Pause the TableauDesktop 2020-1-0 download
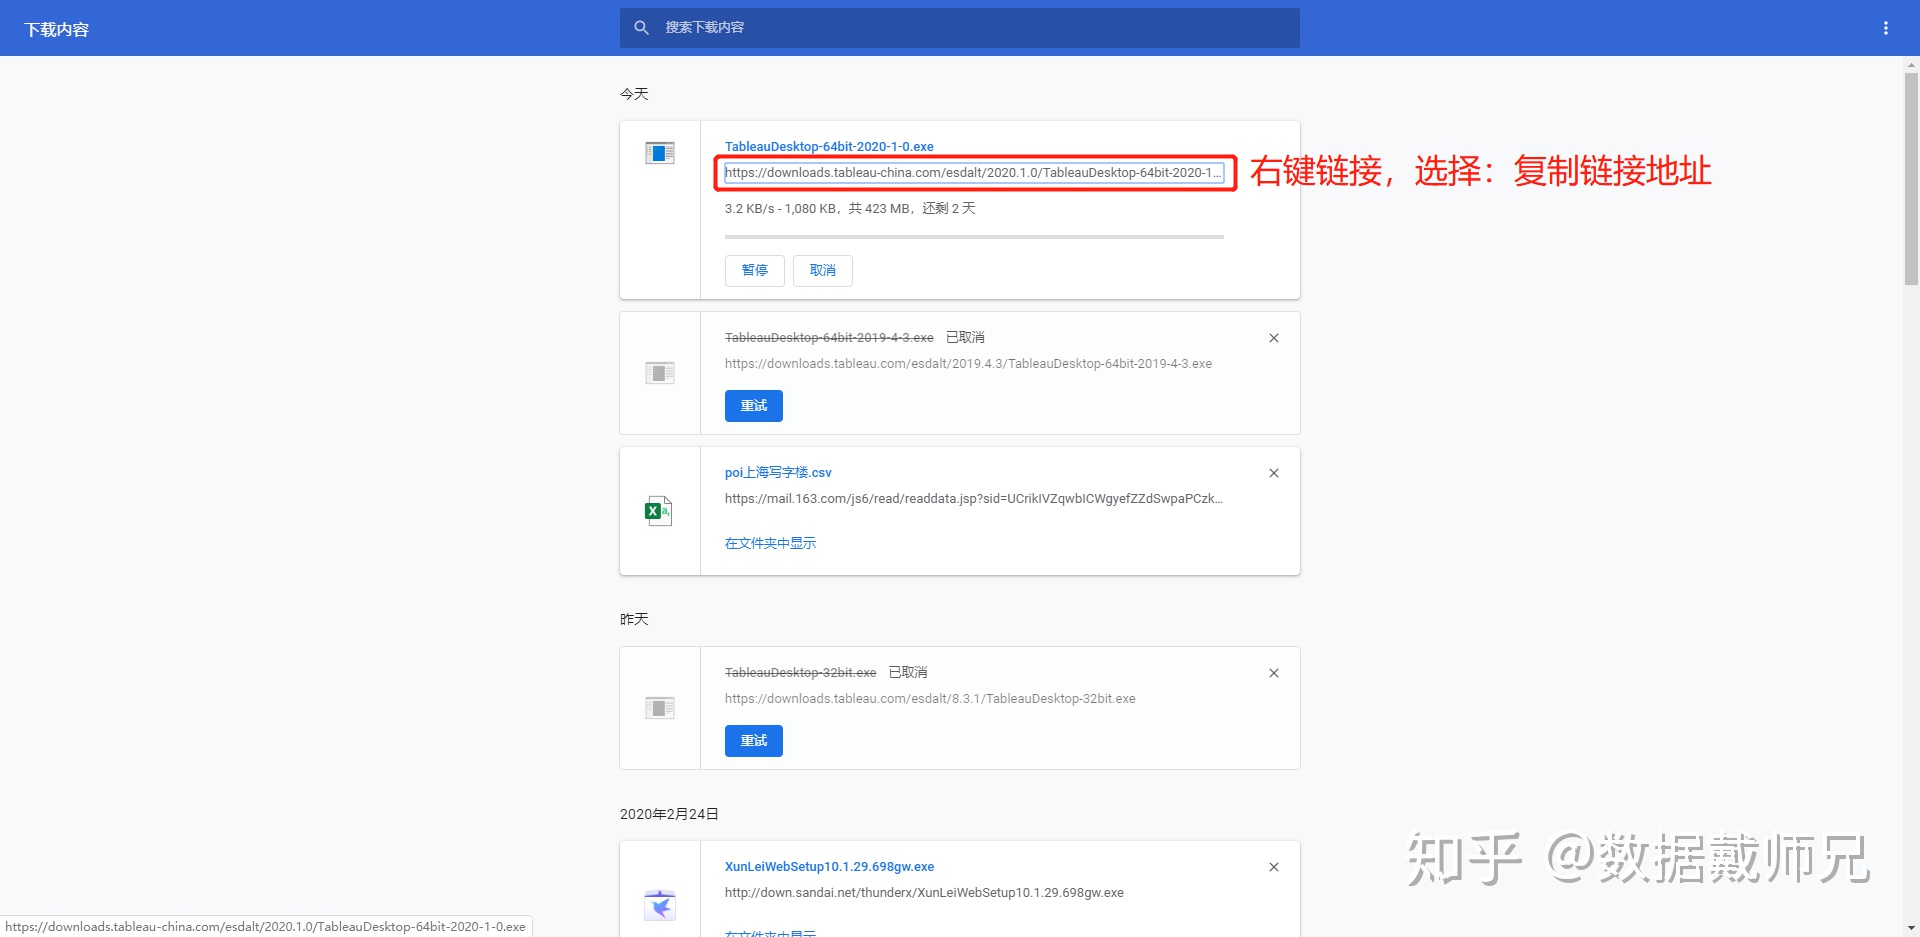1920x937 pixels. click(x=755, y=271)
